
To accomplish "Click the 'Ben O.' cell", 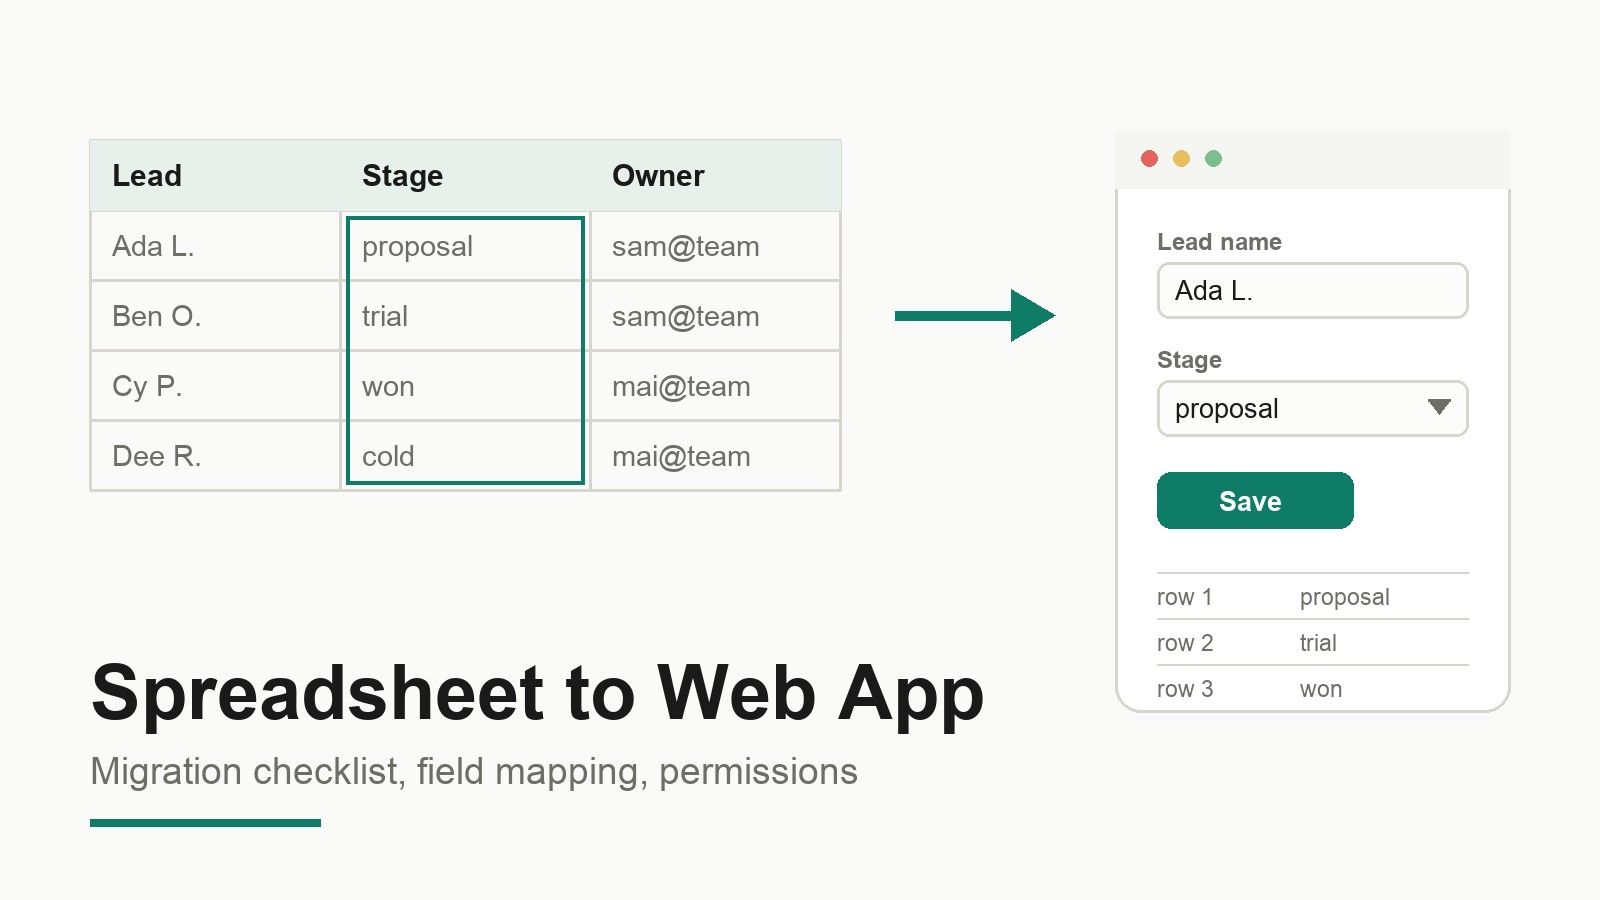I will click(215, 316).
